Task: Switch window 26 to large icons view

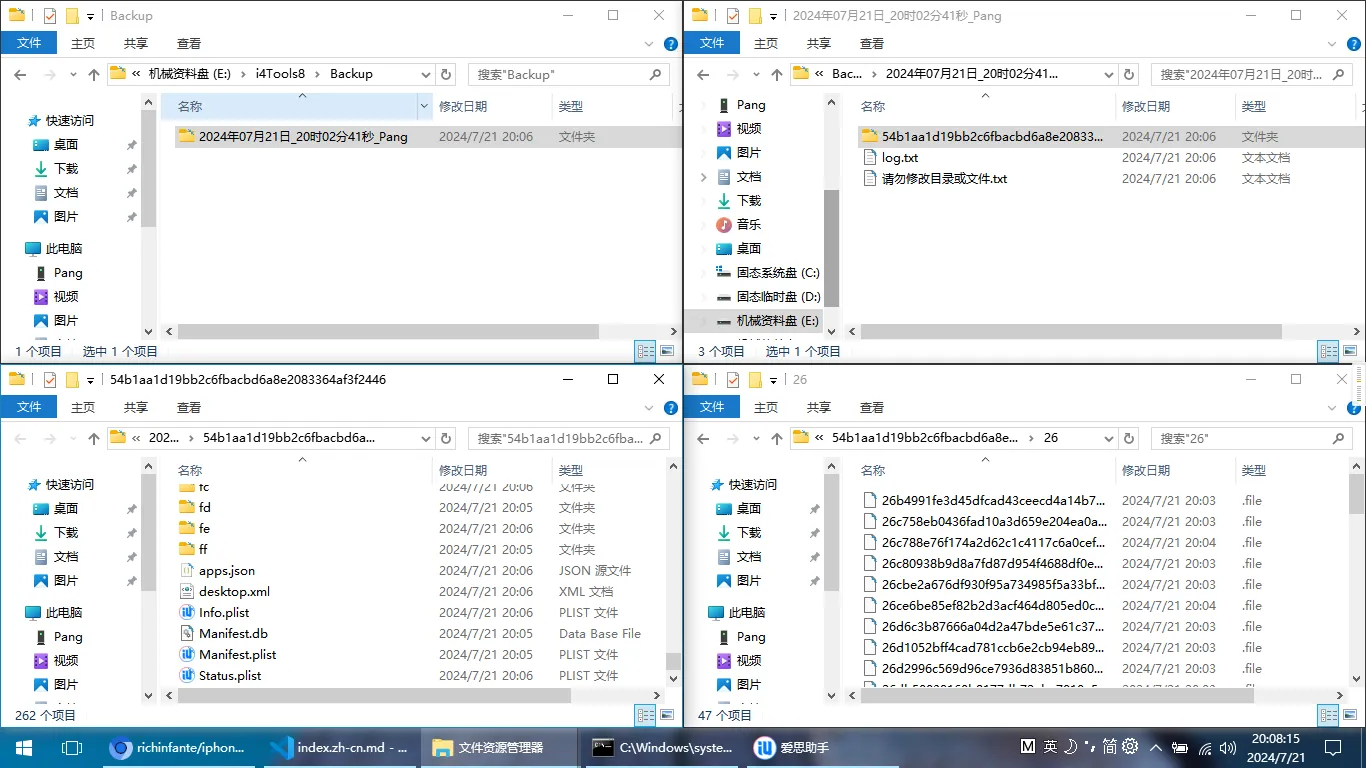Action: [x=1350, y=715]
